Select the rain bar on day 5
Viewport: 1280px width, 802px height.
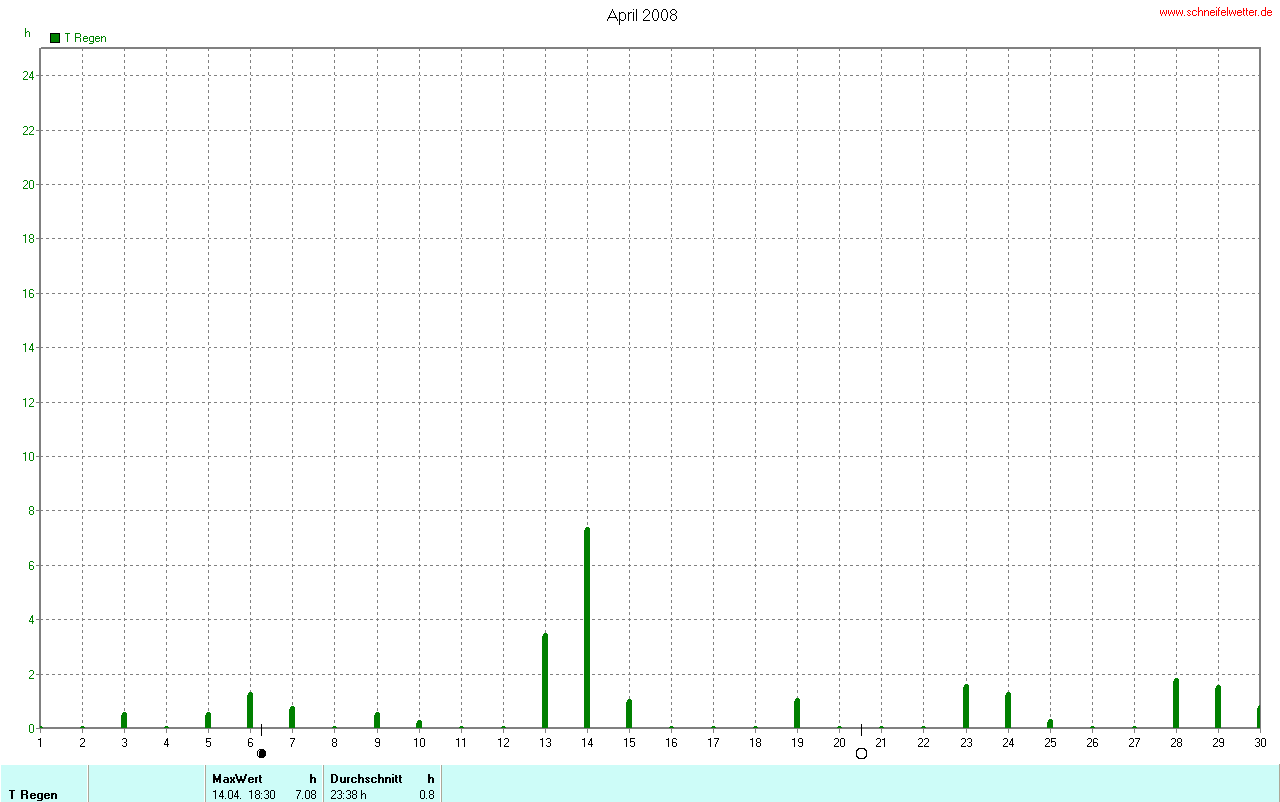point(208,720)
